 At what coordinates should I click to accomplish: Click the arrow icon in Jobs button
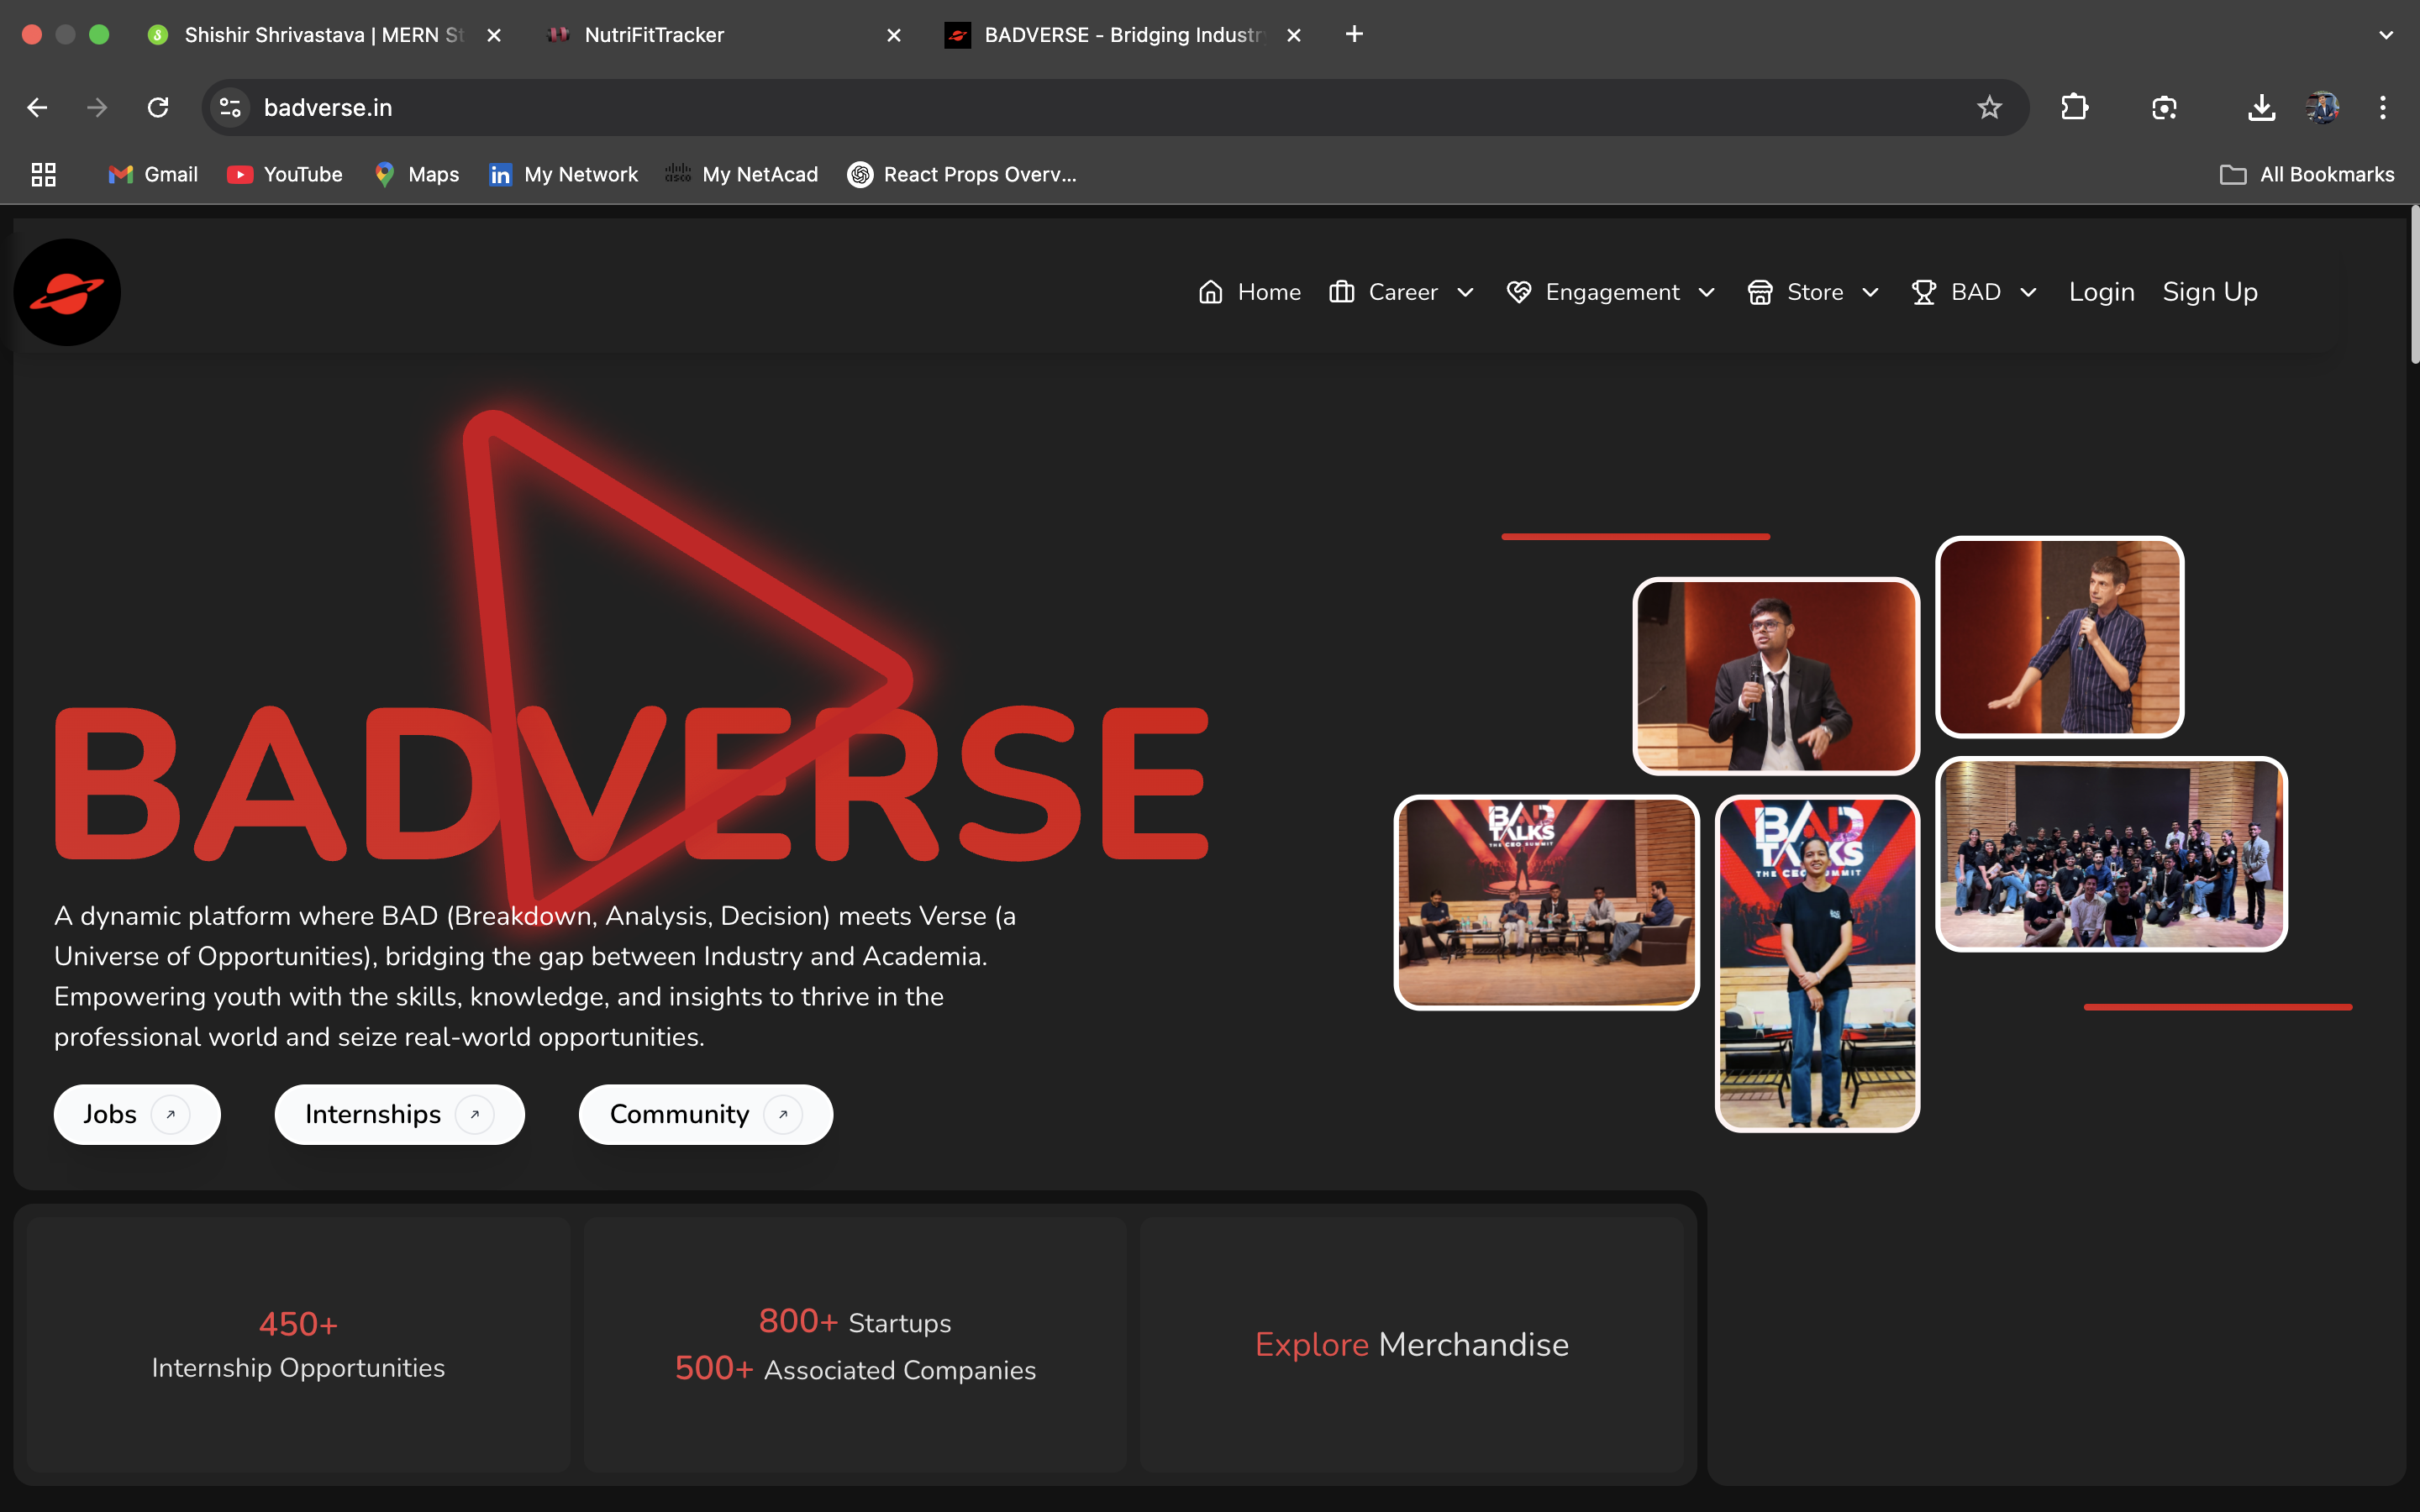171,1114
